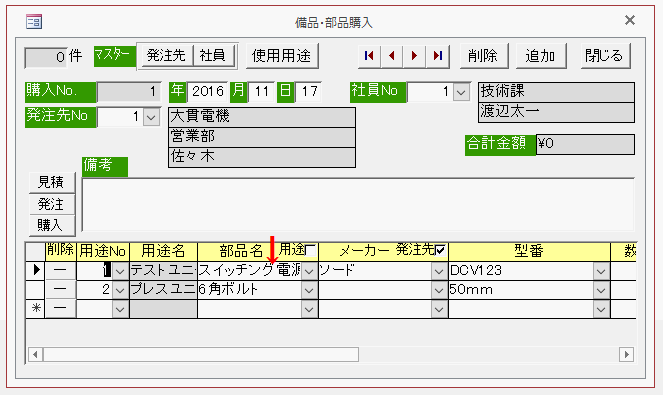This screenshot has height=395, width=663.
Task: Click the 6角ボルト 部品名 cell
Action: pos(249,290)
